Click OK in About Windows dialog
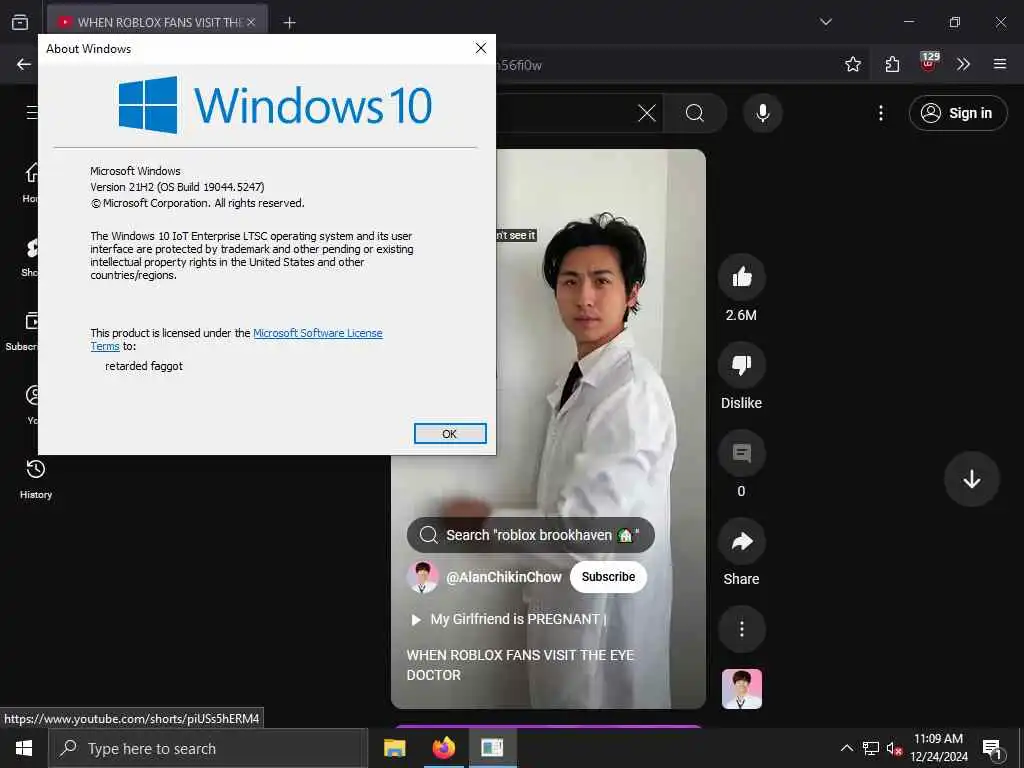This screenshot has height=768, width=1024. pyautogui.click(x=450, y=434)
